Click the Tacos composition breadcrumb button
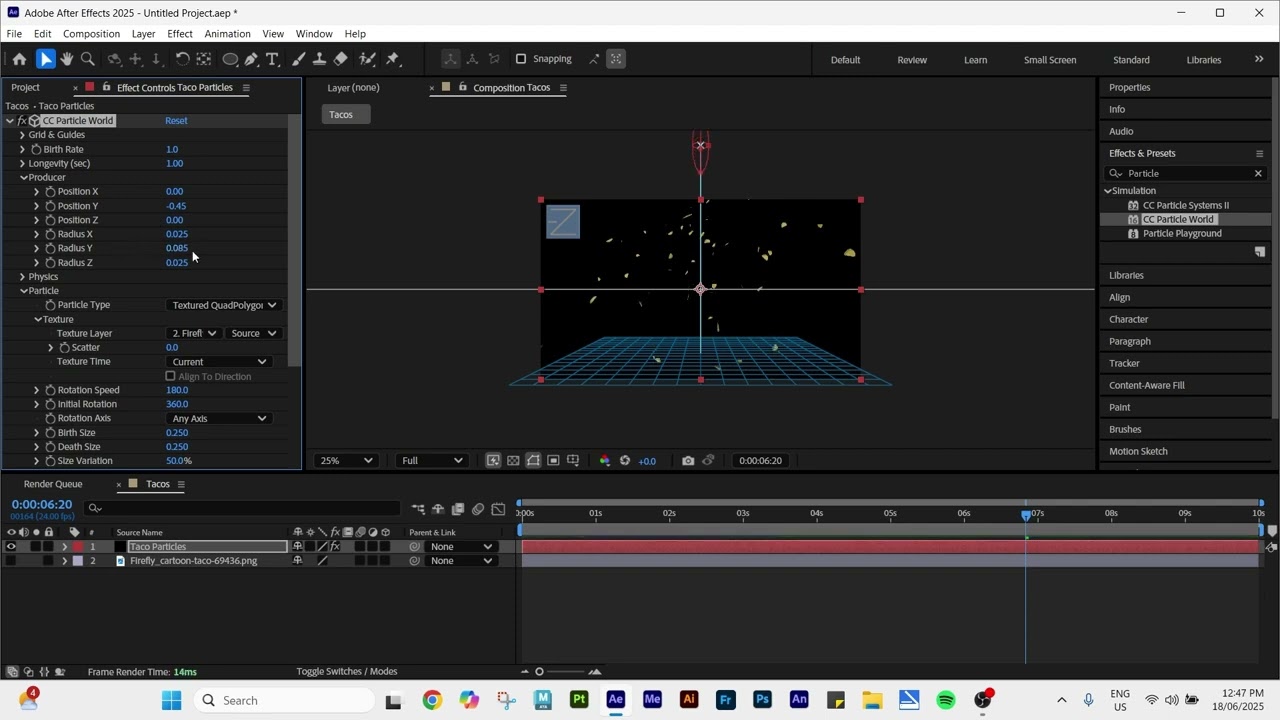Viewport: 1280px width, 720px height. [x=345, y=114]
